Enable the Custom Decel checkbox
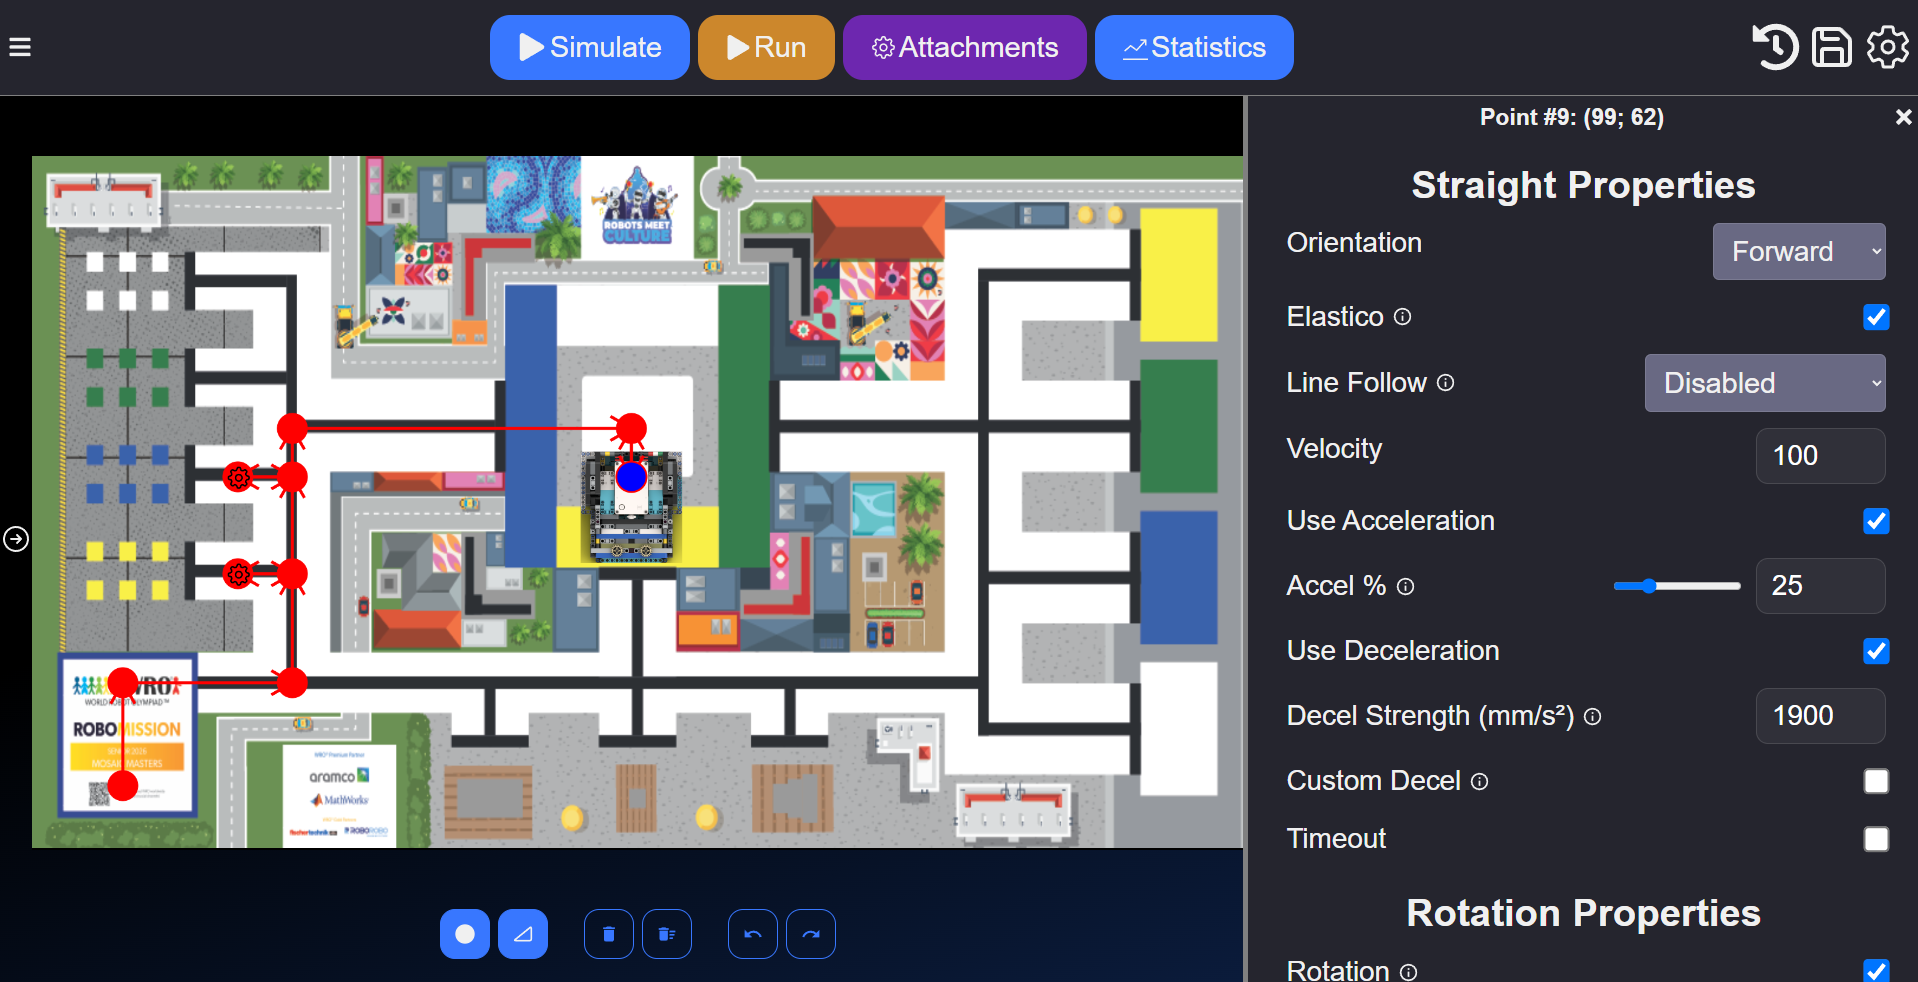1918x982 pixels. [x=1876, y=781]
